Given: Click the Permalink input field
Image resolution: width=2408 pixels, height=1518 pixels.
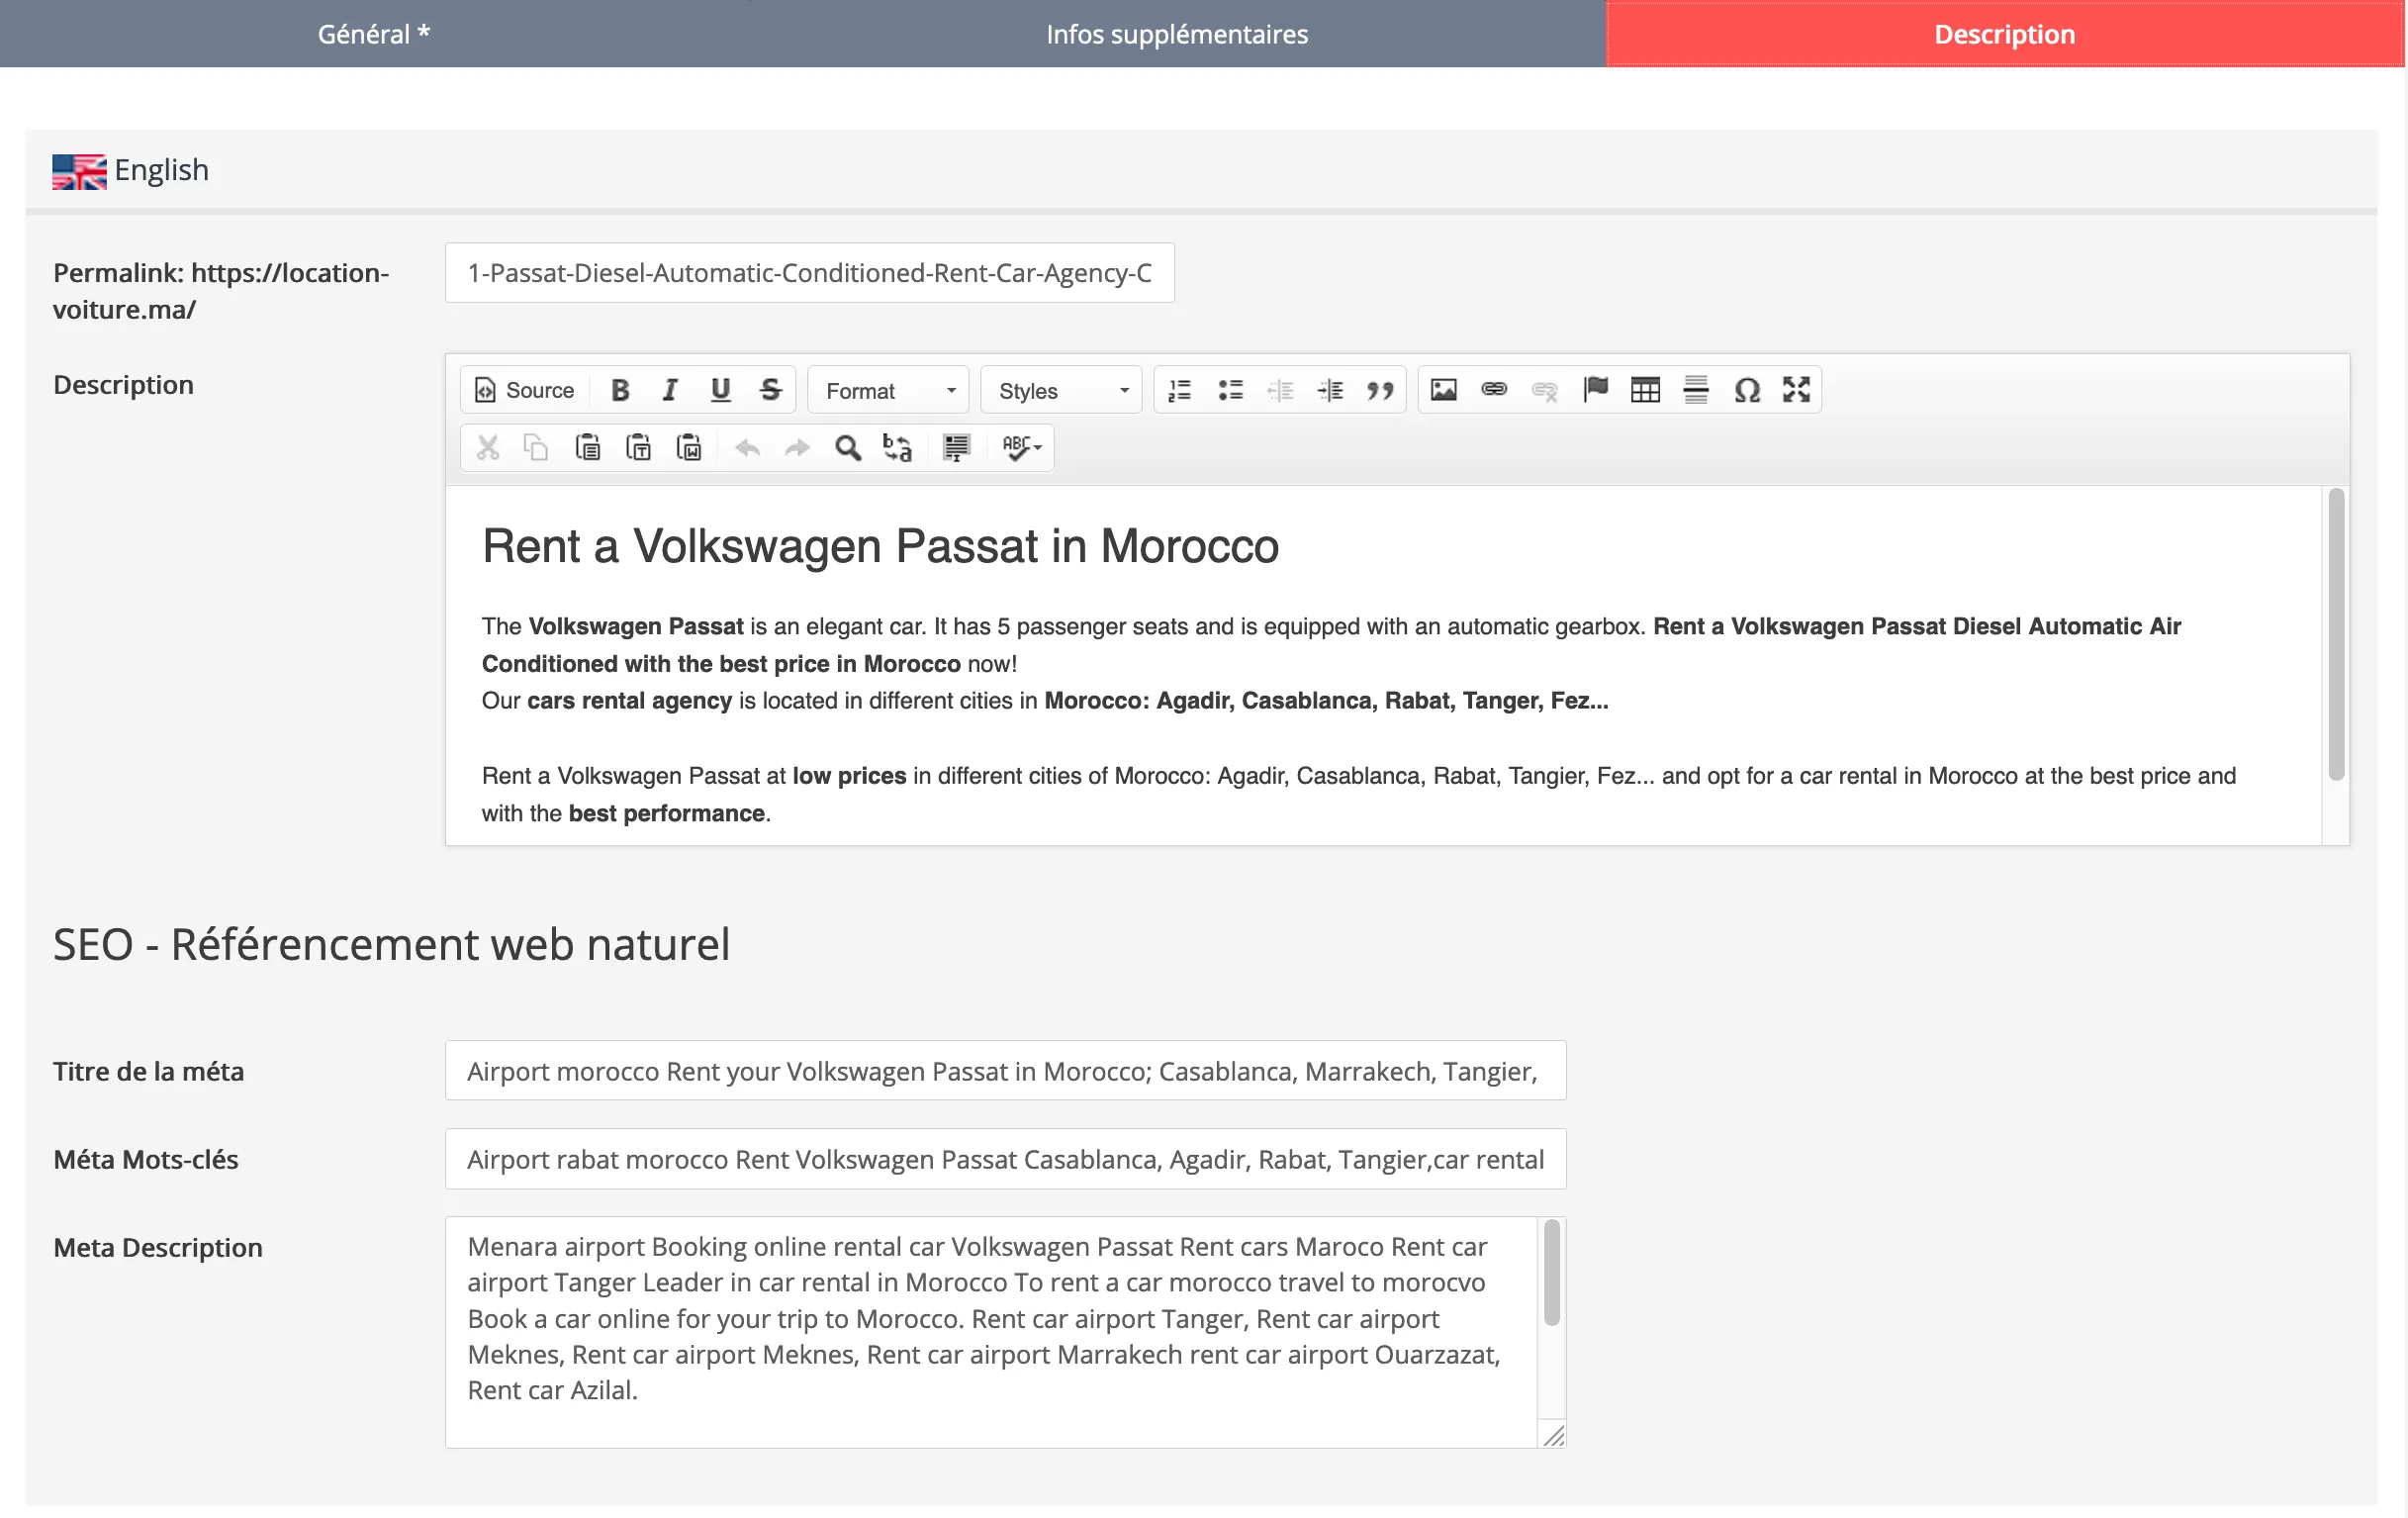Looking at the screenshot, I should click(810, 273).
